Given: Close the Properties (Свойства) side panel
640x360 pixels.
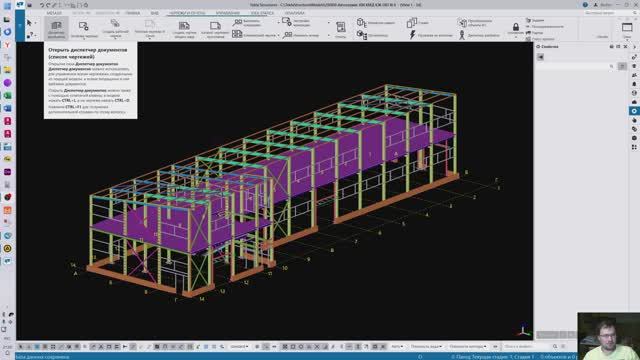Looking at the screenshot, I should coord(625,47).
